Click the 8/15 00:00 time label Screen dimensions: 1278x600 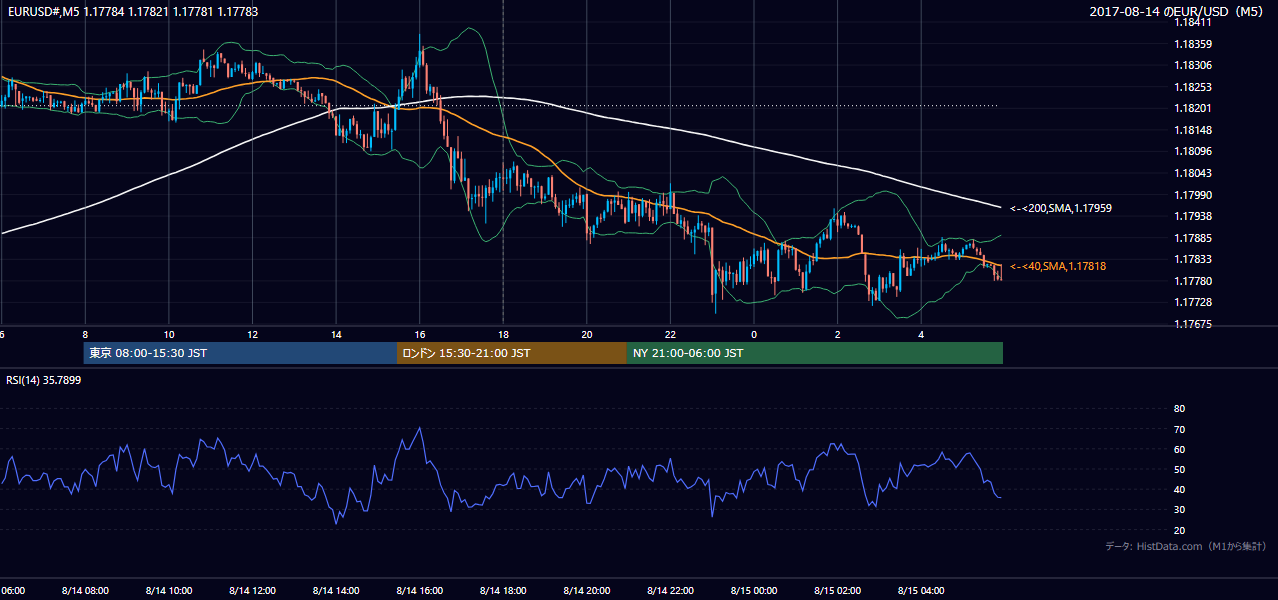[754, 590]
